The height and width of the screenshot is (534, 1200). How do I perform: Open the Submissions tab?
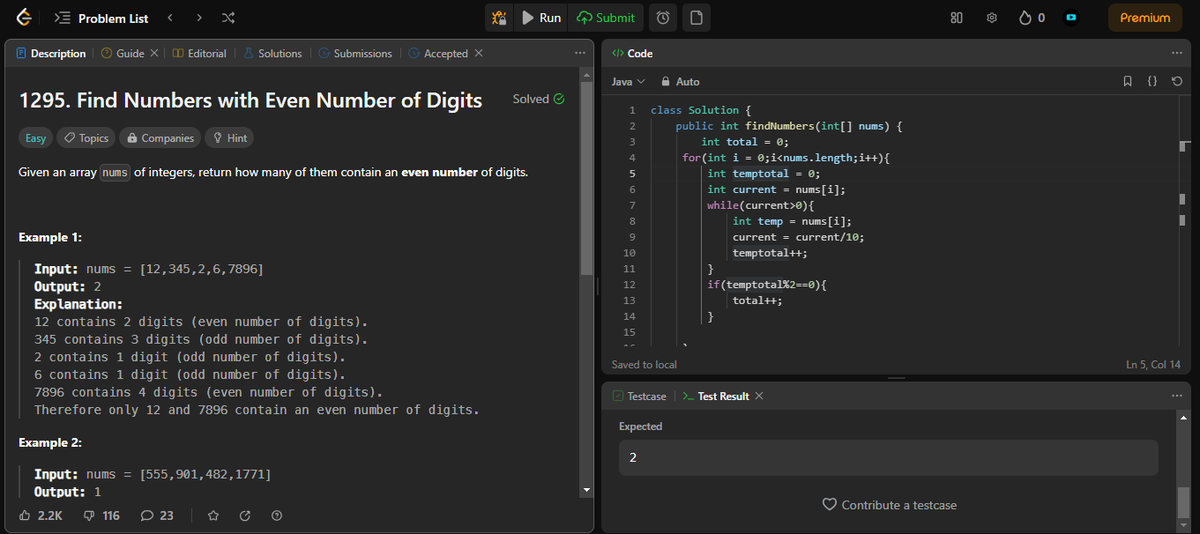click(x=355, y=53)
